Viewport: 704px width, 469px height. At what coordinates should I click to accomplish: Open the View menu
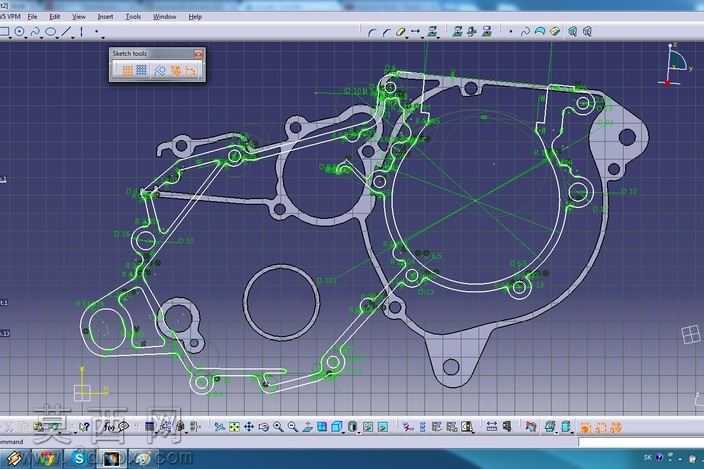[x=79, y=17]
